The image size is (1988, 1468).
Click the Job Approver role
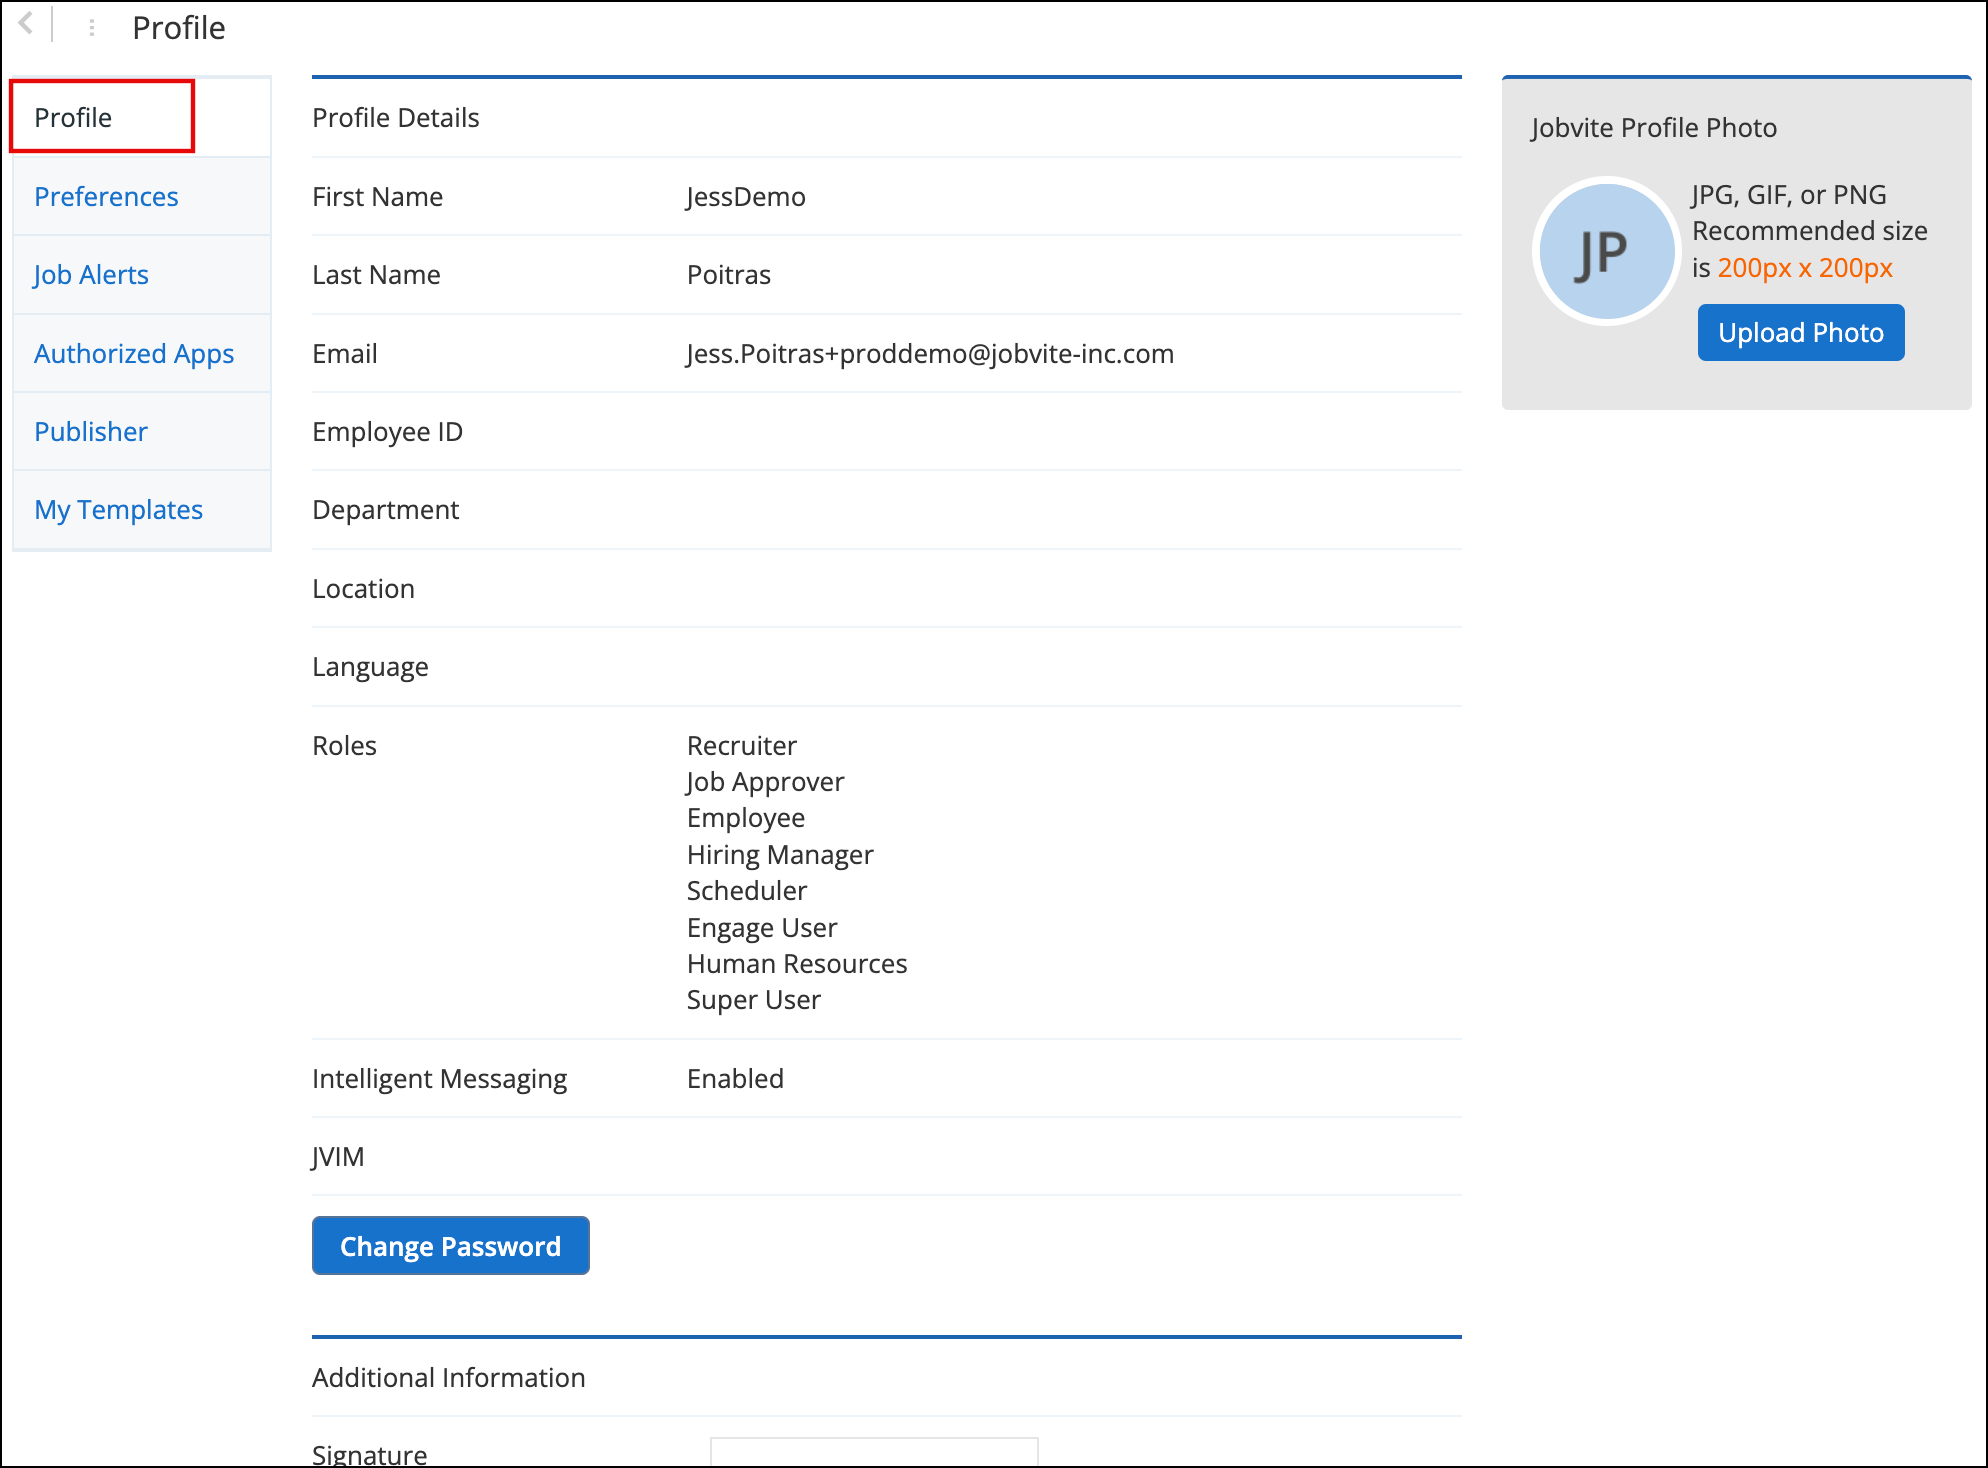pyautogui.click(x=765, y=781)
